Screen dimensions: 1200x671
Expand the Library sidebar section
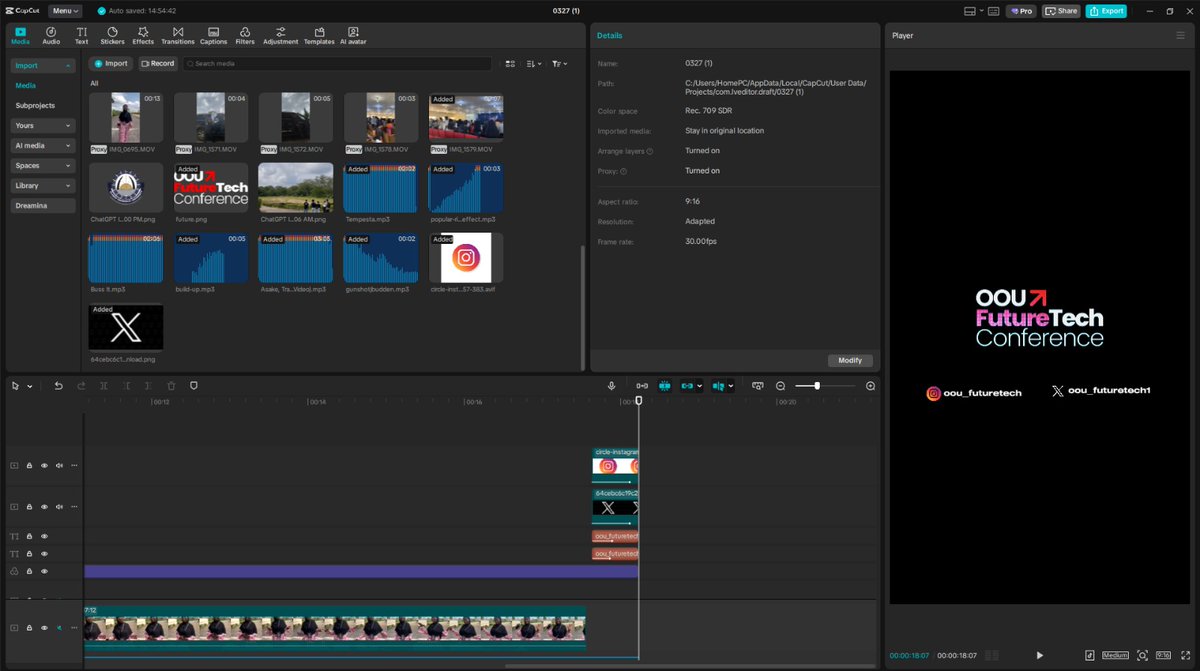pyautogui.click(x=43, y=186)
